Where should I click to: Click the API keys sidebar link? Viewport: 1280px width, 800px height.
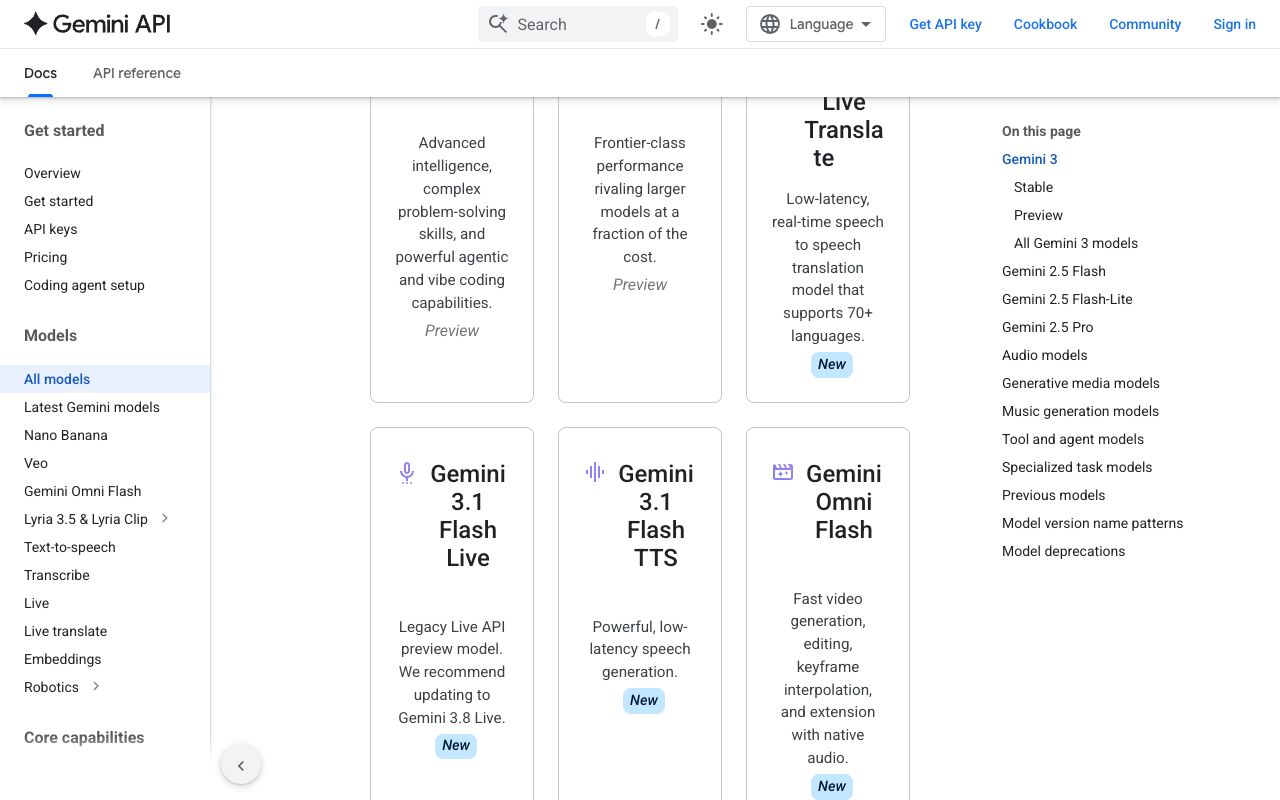[x=51, y=229]
